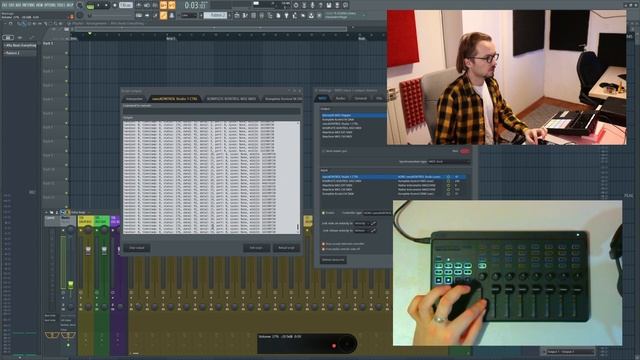Click the Edit script button
Screen dimensions: 640x360
click(256, 248)
